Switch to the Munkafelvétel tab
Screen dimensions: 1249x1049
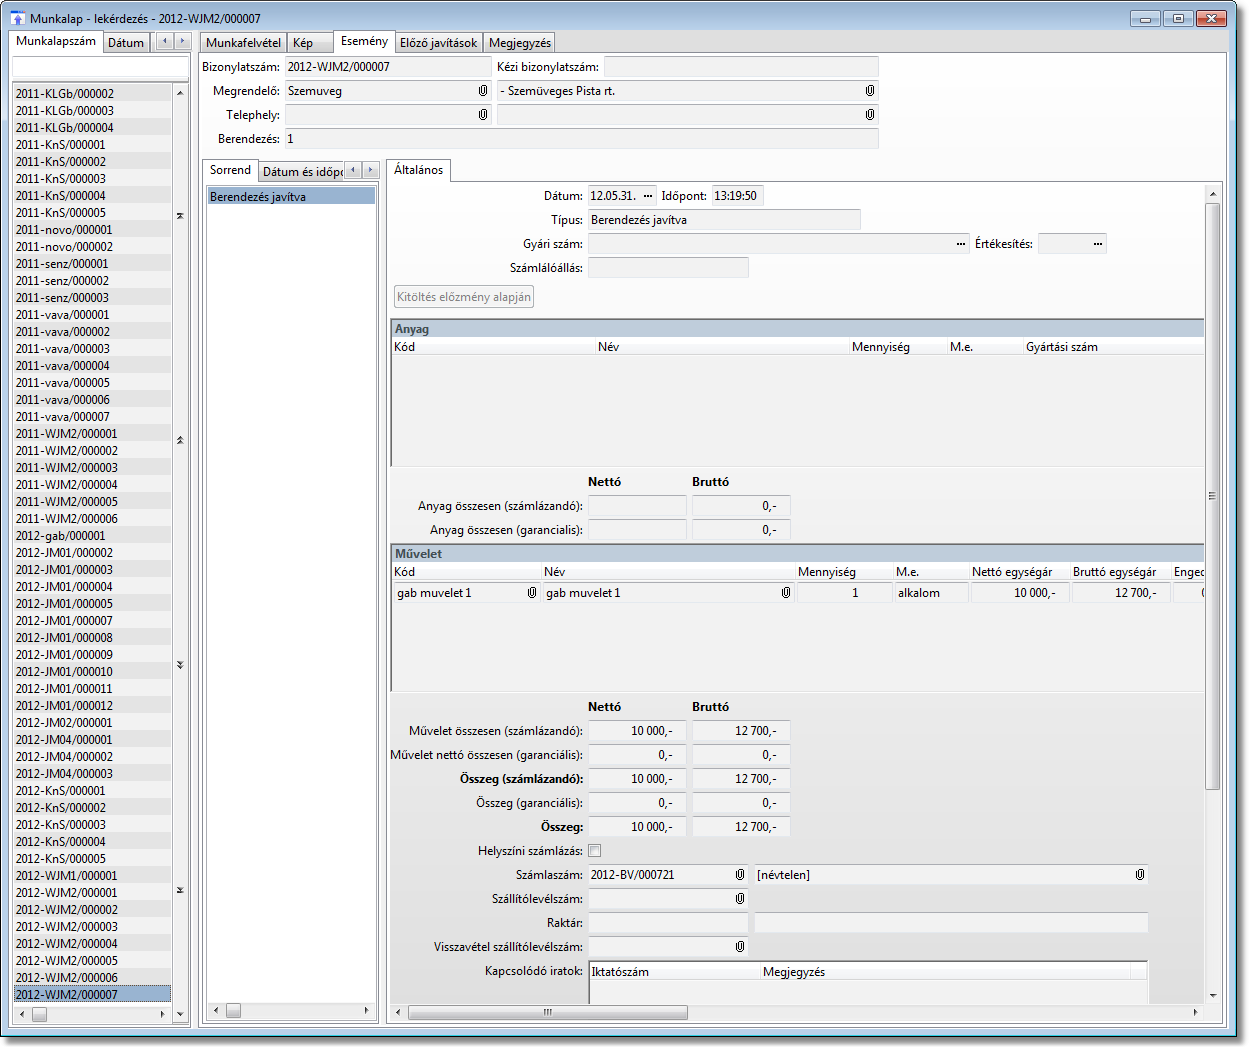click(x=243, y=43)
